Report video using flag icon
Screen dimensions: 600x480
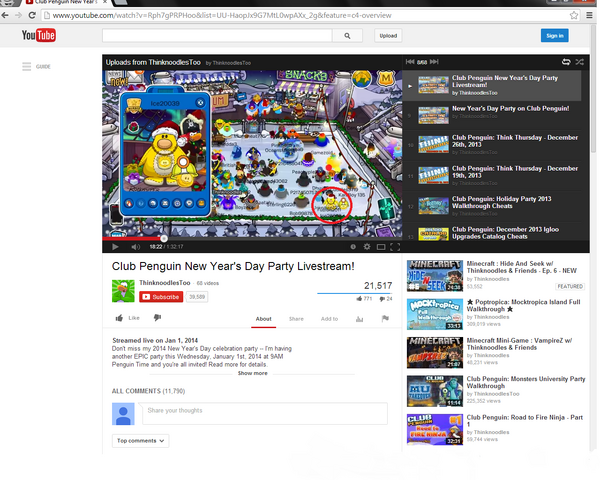pos(385,318)
